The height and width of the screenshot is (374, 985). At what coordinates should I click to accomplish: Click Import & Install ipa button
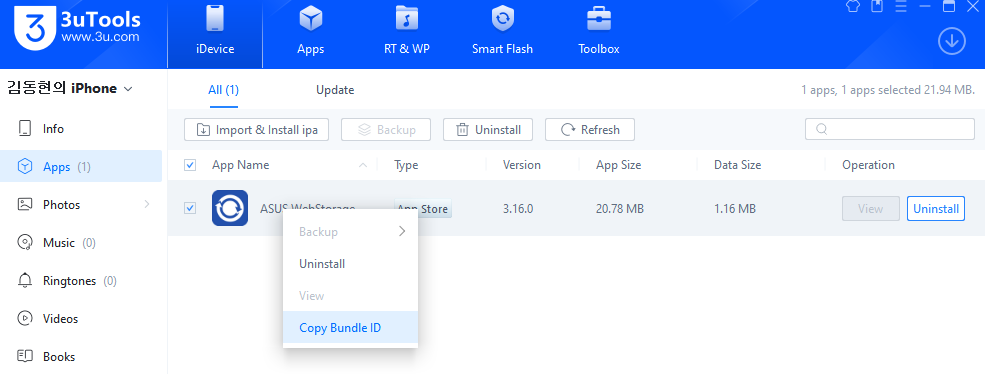coord(256,129)
